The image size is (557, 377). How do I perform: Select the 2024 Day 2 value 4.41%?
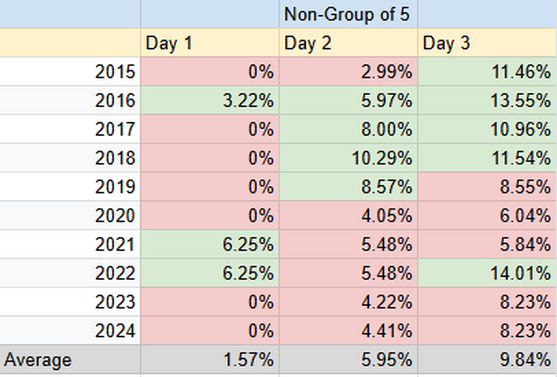(348, 330)
